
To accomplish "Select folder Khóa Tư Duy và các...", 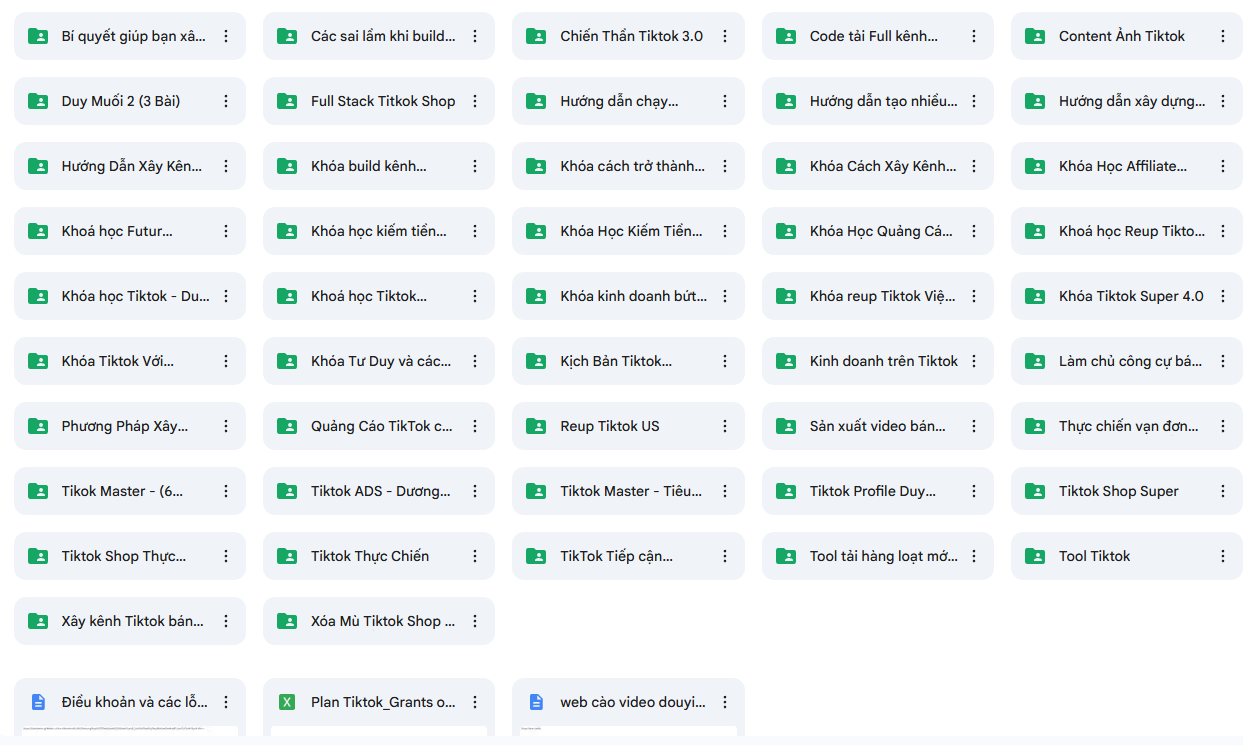I will pos(379,361).
